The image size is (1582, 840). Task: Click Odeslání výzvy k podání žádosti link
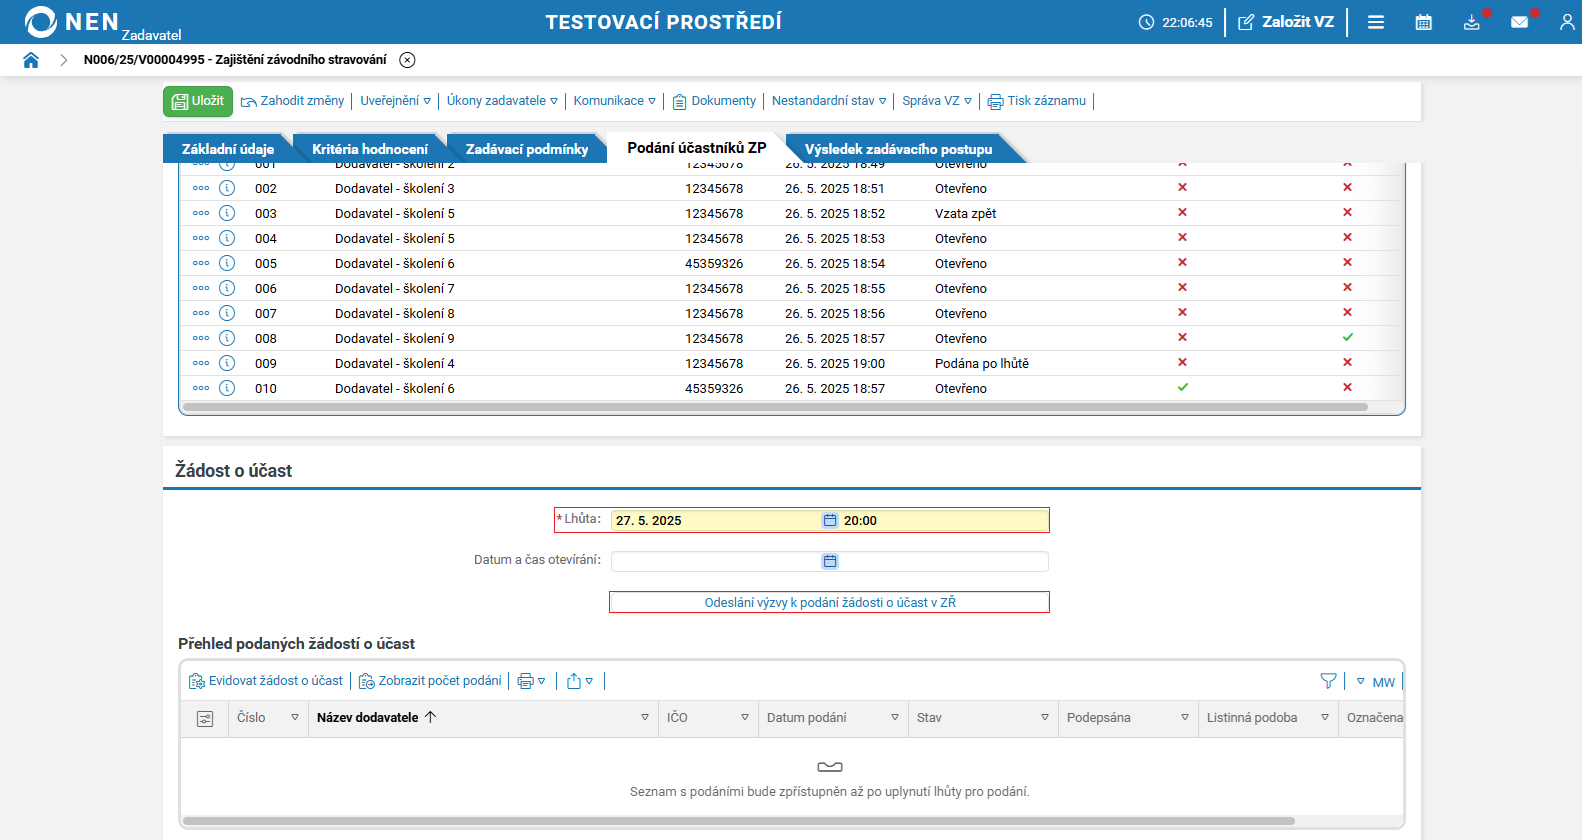tap(830, 602)
